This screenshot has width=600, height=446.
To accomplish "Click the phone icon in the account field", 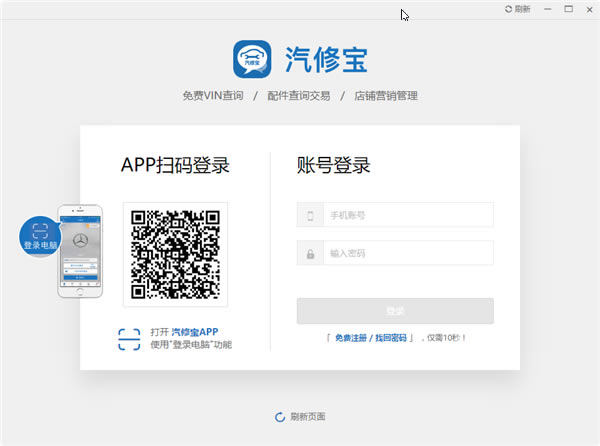I will 310,215.
